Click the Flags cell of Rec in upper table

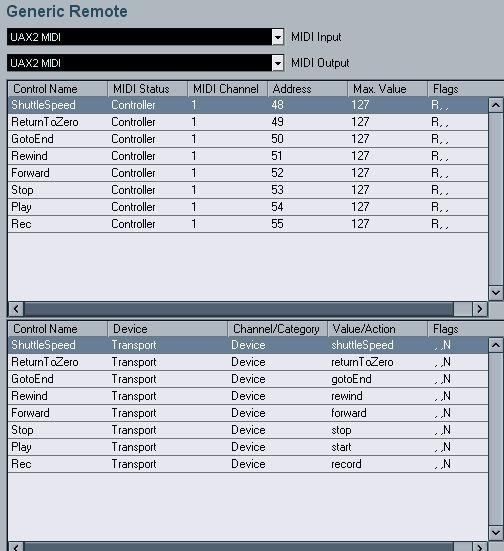coord(440,224)
